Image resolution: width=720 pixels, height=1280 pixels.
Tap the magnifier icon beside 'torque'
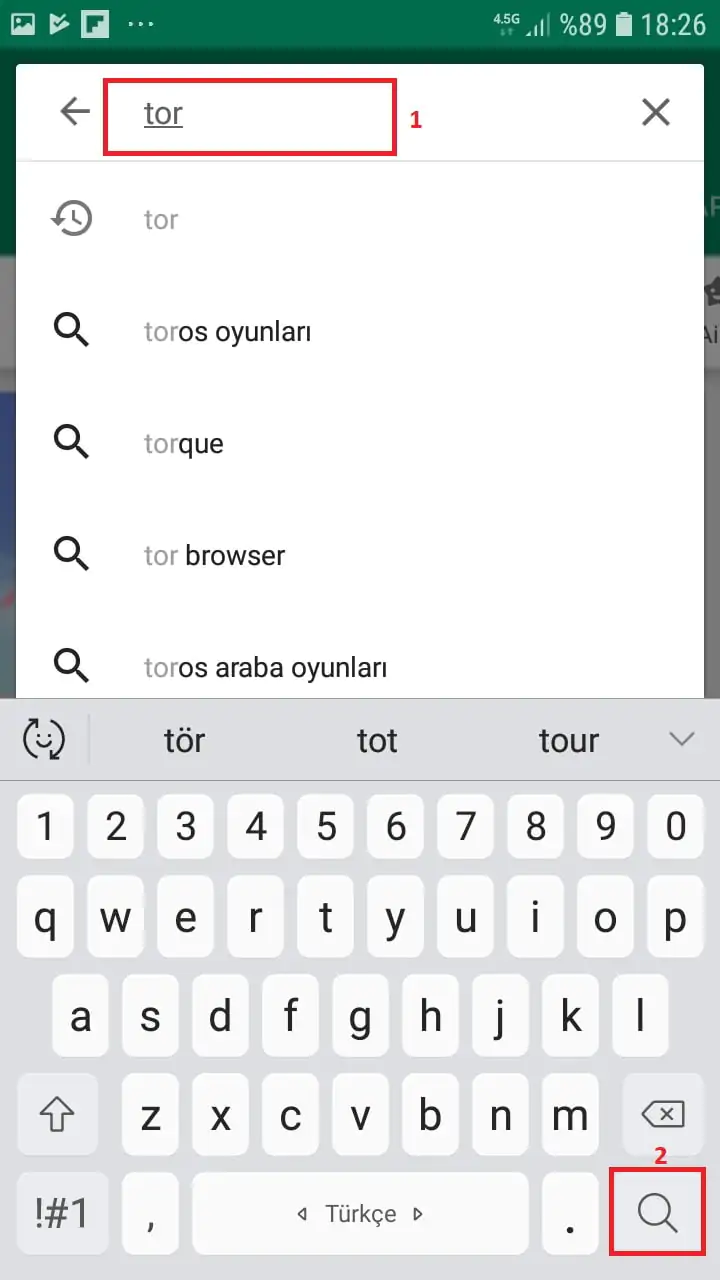[71, 443]
